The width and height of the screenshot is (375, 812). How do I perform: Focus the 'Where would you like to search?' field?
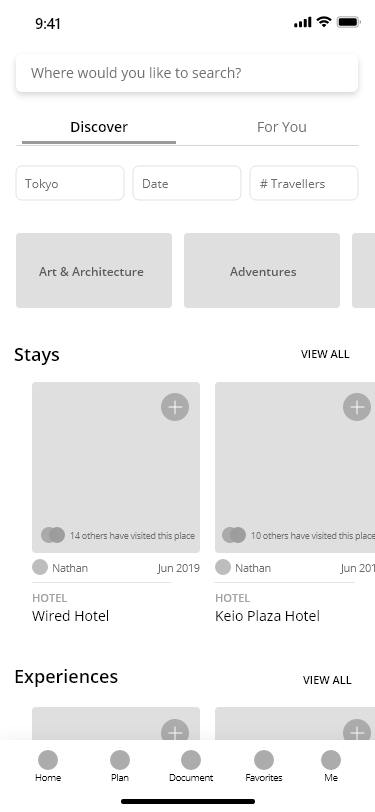click(x=187, y=73)
